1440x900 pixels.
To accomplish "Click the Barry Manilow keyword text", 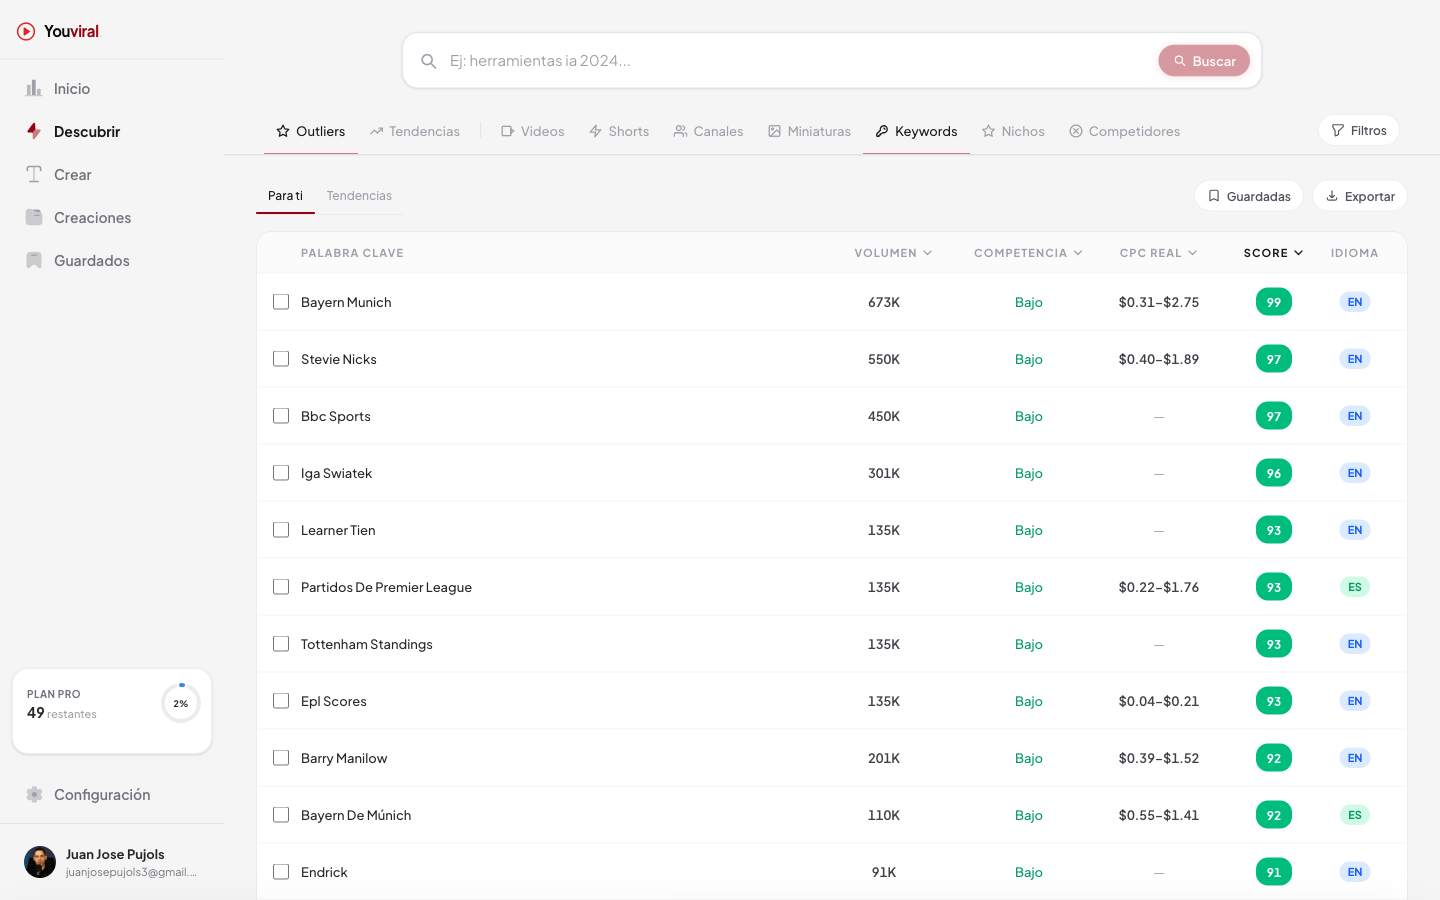I will click(344, 758).
